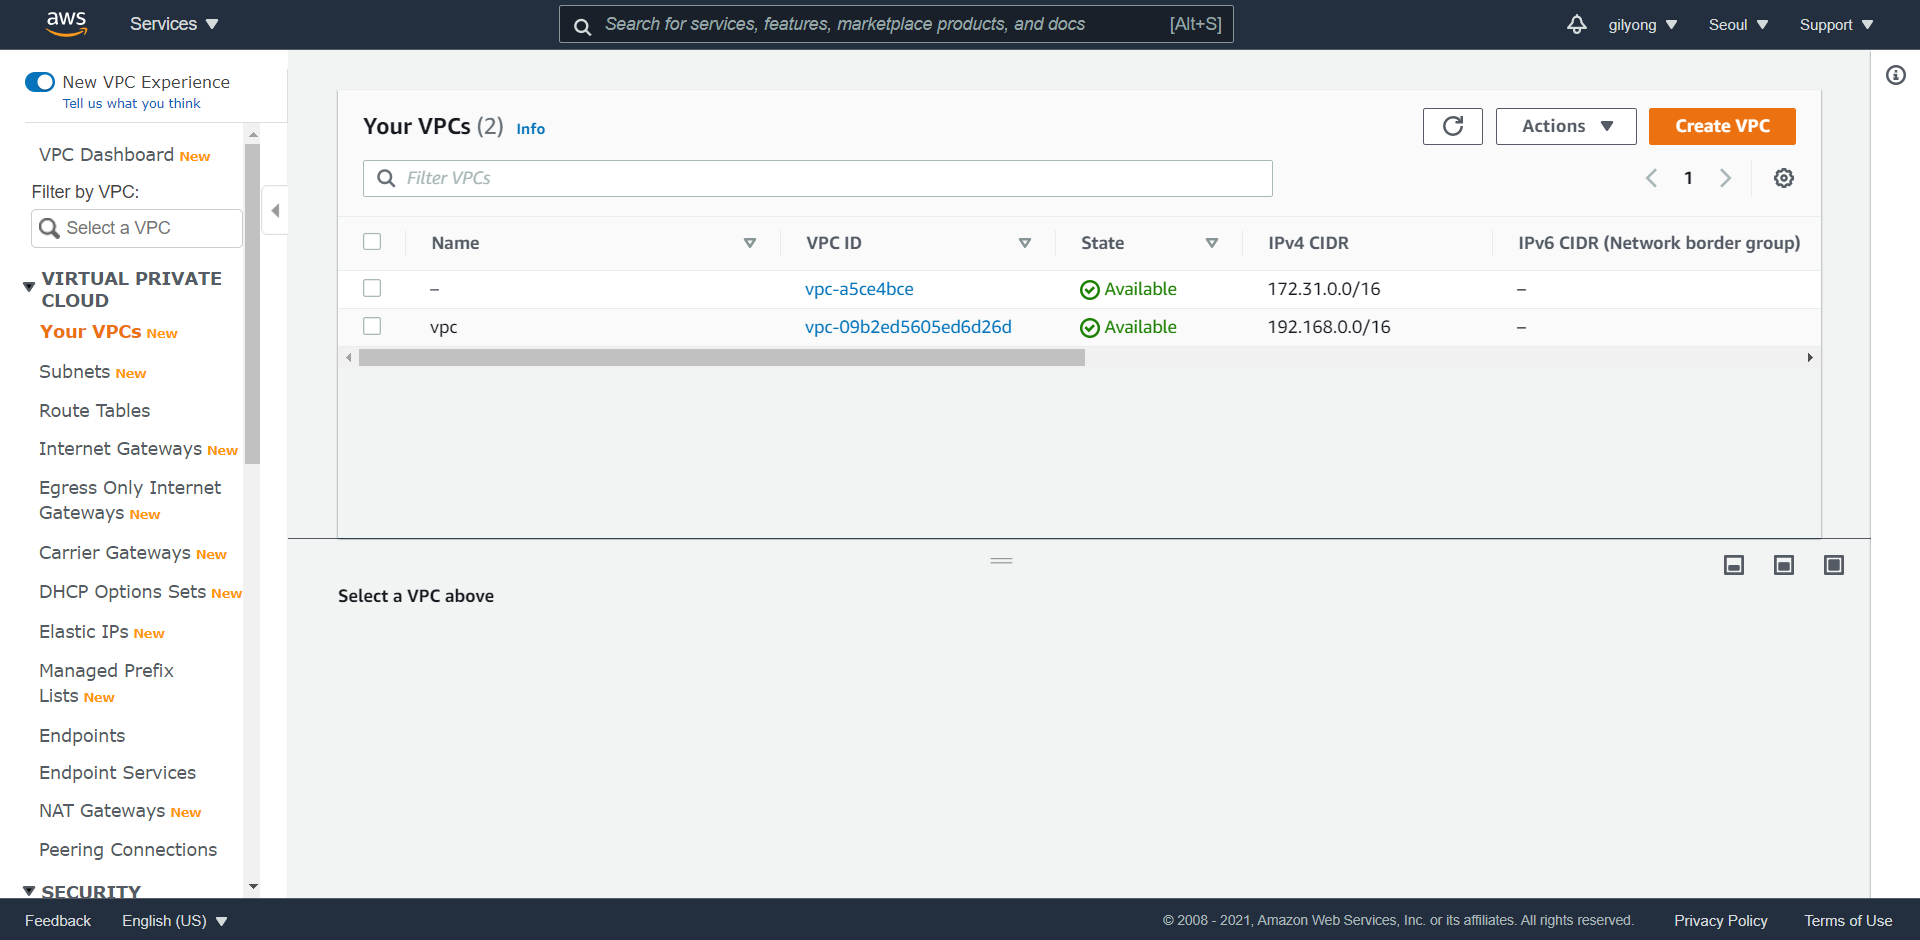
Task: Click the search icon in top search bar
Action: (x=582, y=26)
